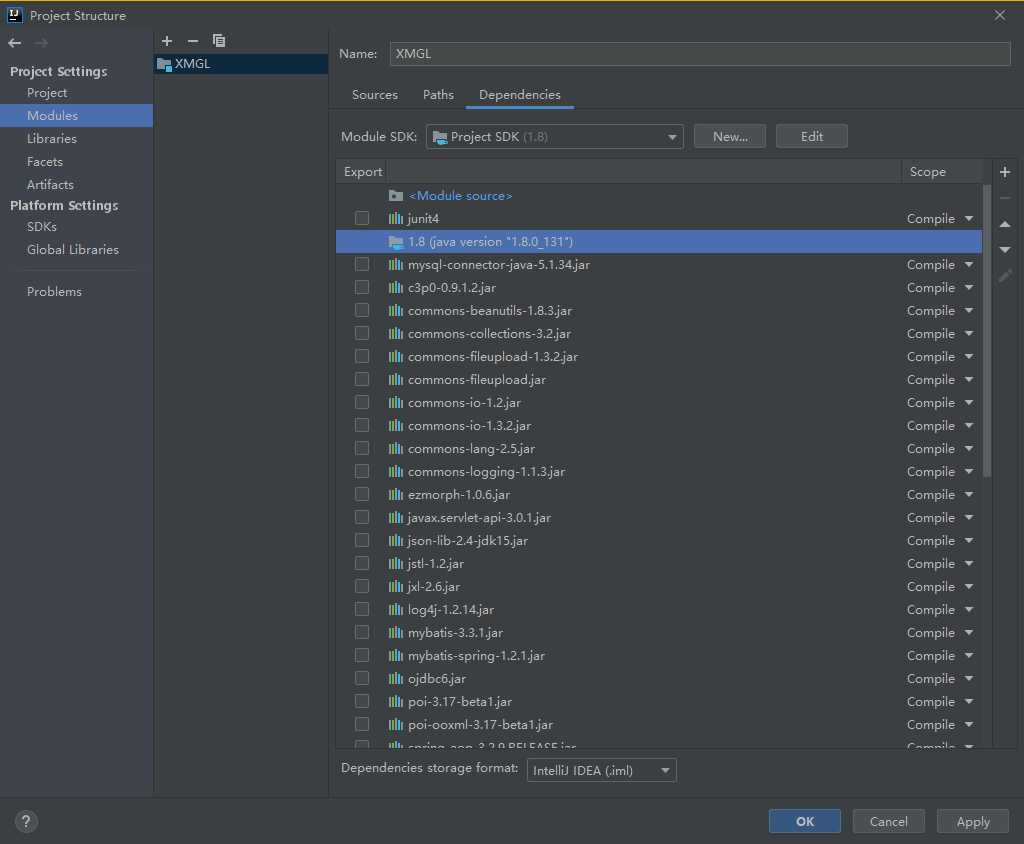
Task: Expand Scope dropdown for c3p0-0.9.1.2.jar
Action: click(x=968, y=288)
